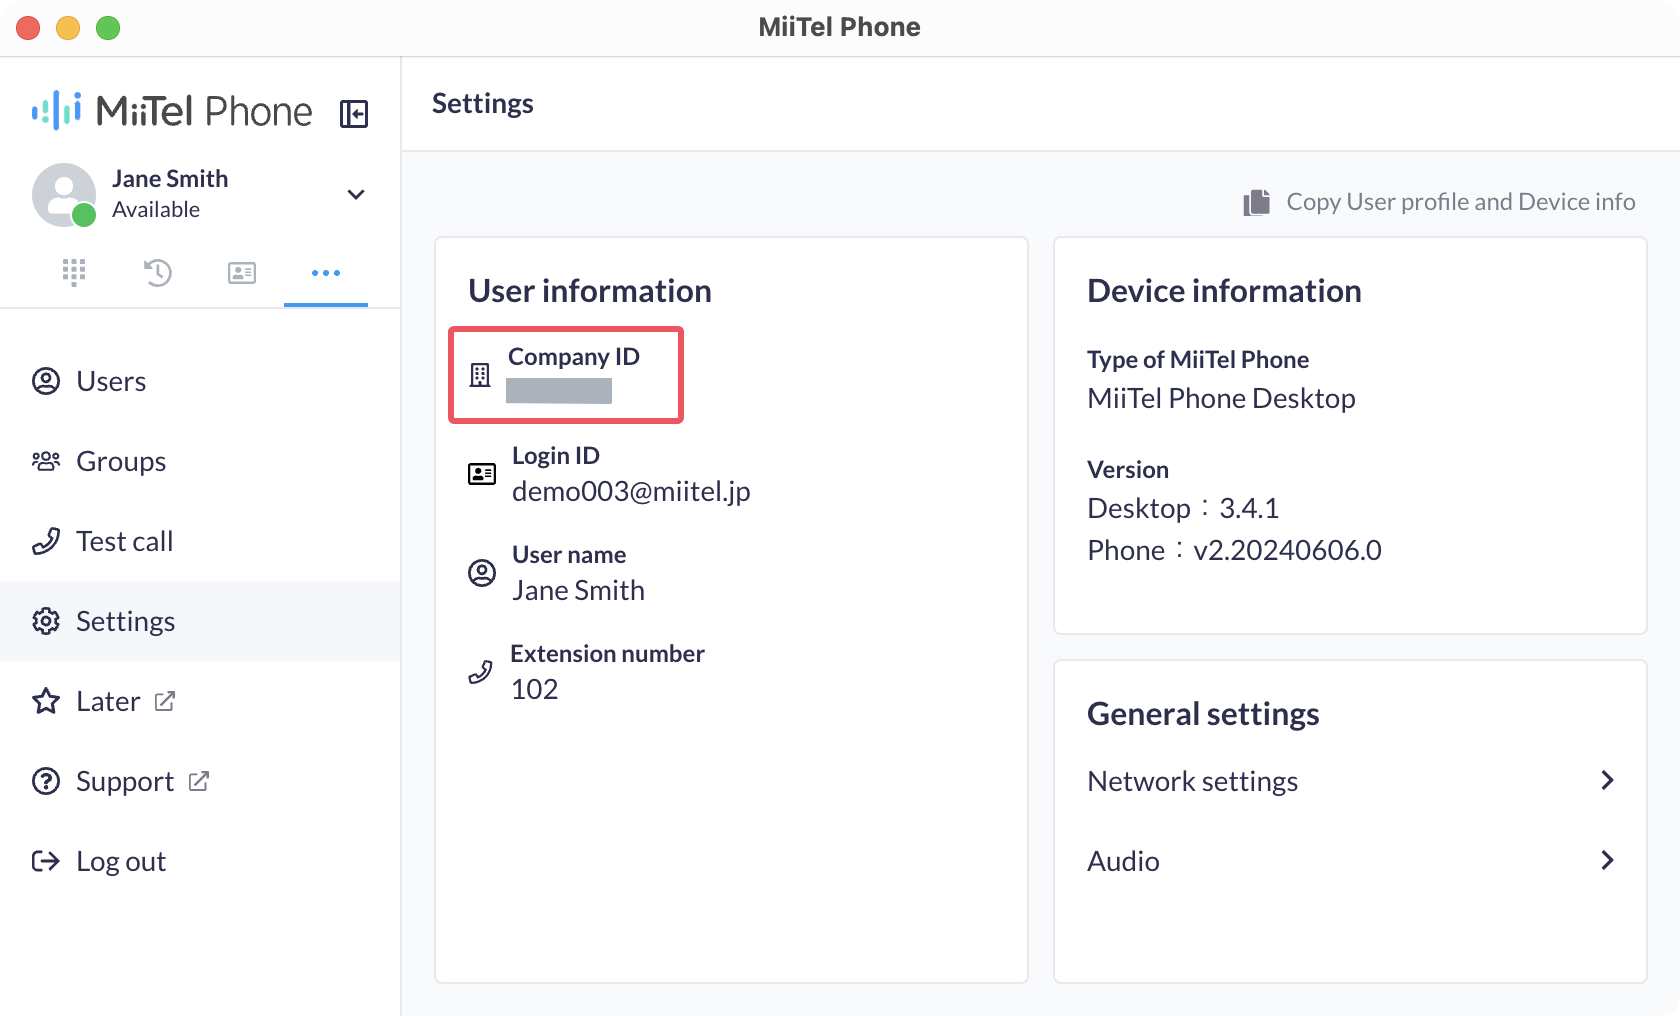Start a Test call from the sidebar
The height and width of the screenshot is (1016, 1680).
pyautogui.click(x=200, y=541)
